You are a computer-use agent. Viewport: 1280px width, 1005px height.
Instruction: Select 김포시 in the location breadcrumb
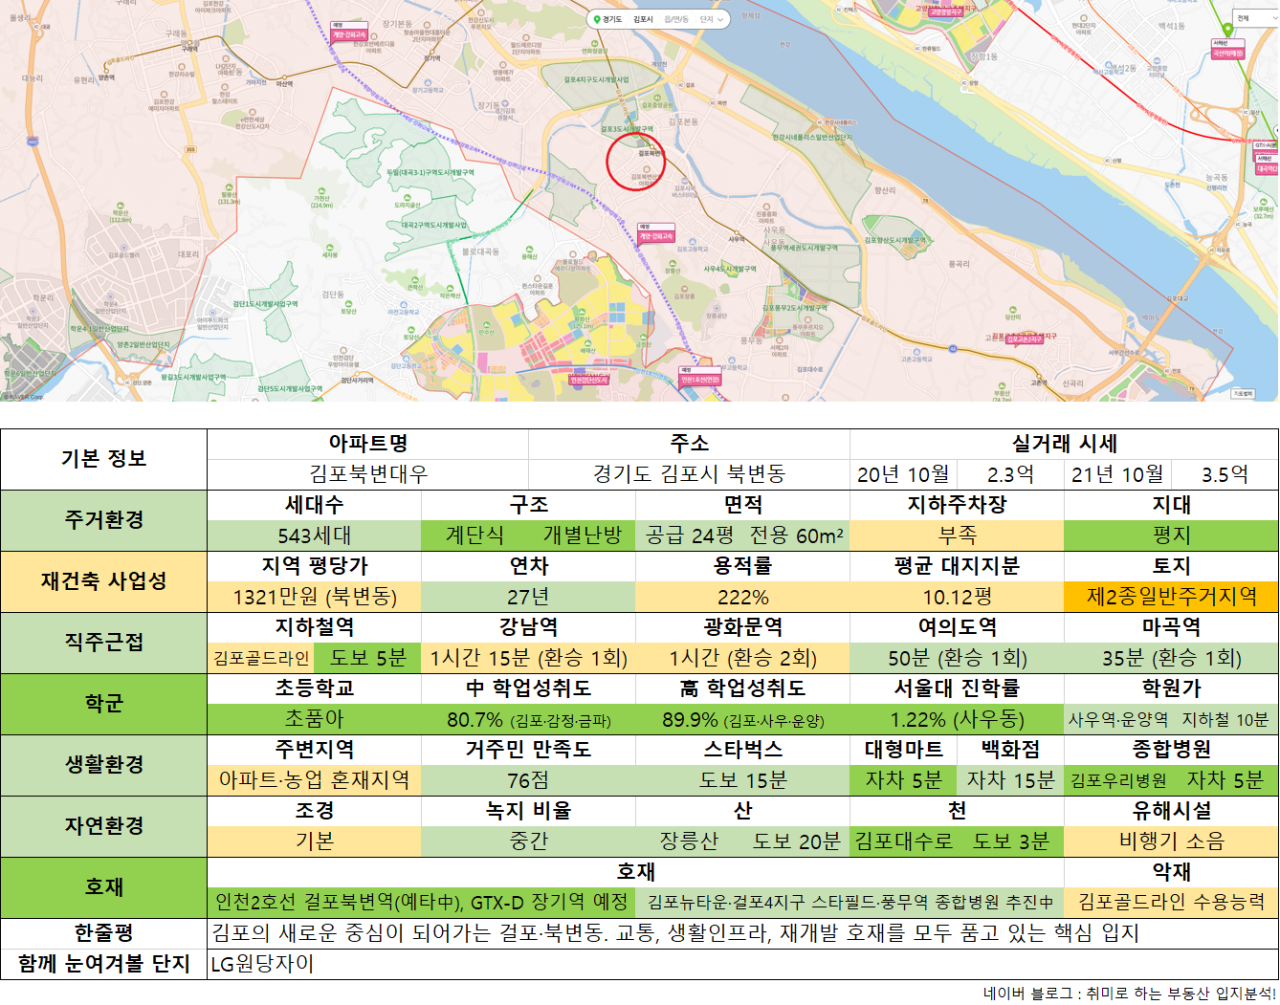pos(643,19)
